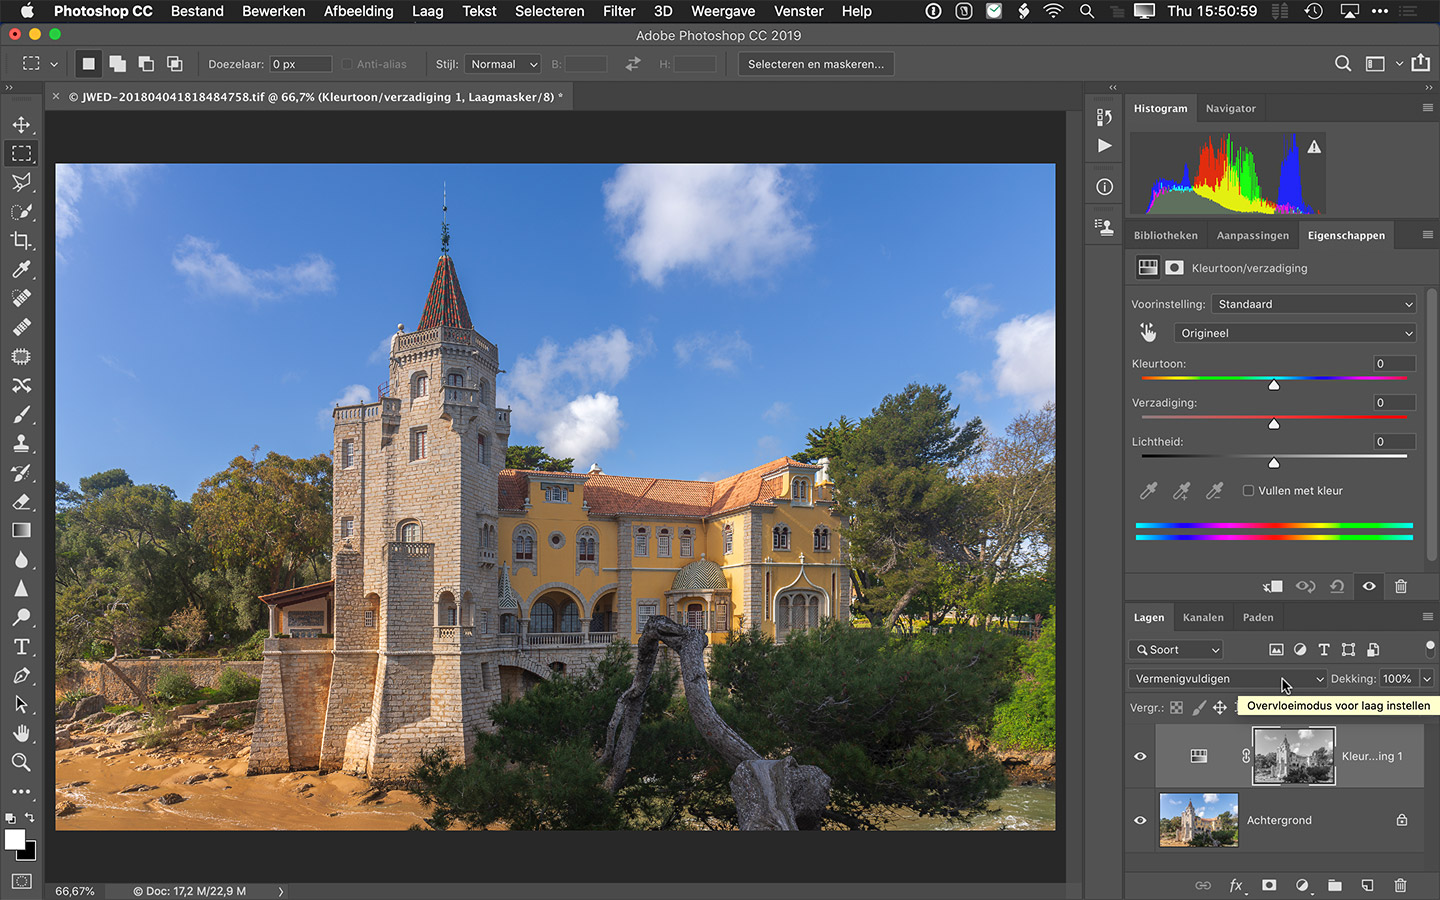Select the Horizontal Type tool
1440x900 pixels.
[x=21, y=647]
